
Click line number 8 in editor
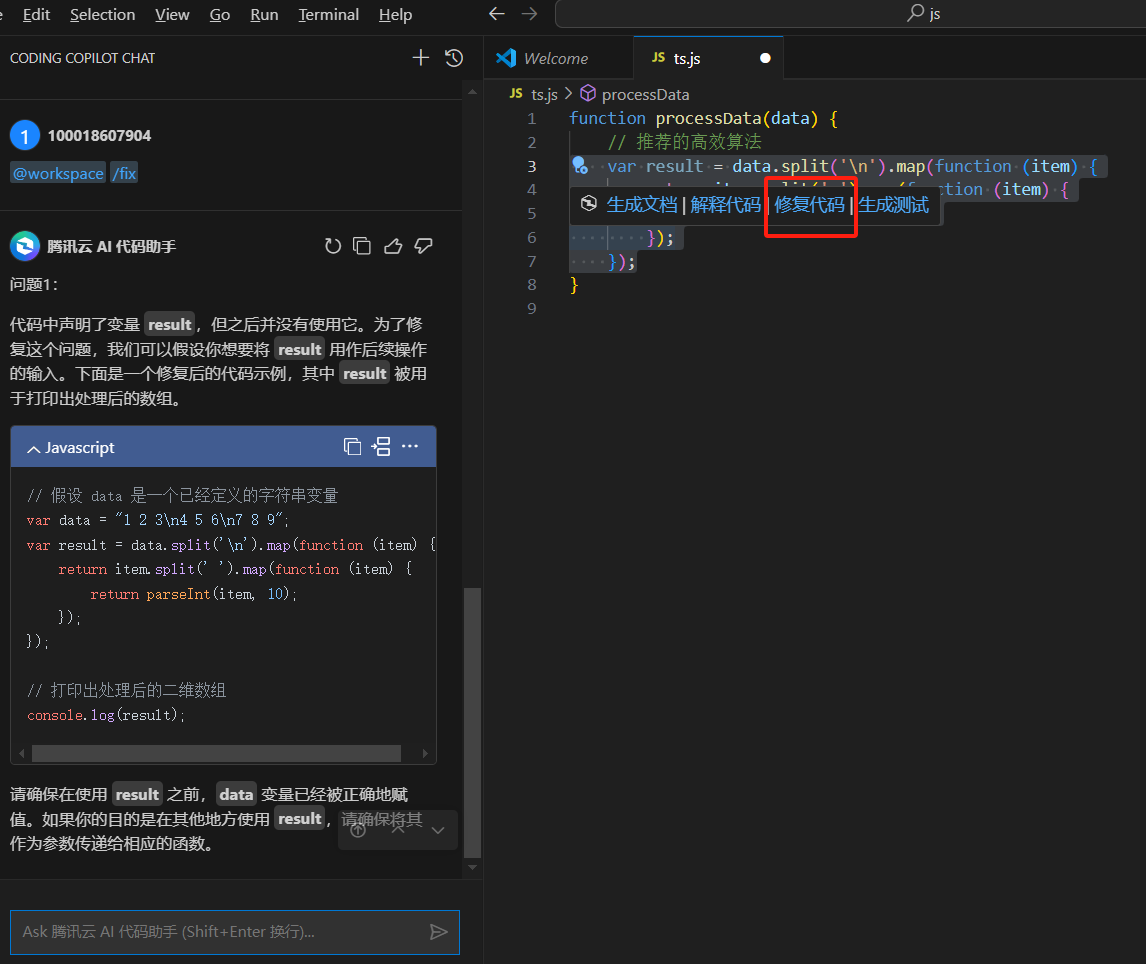(x=531, y=285)
